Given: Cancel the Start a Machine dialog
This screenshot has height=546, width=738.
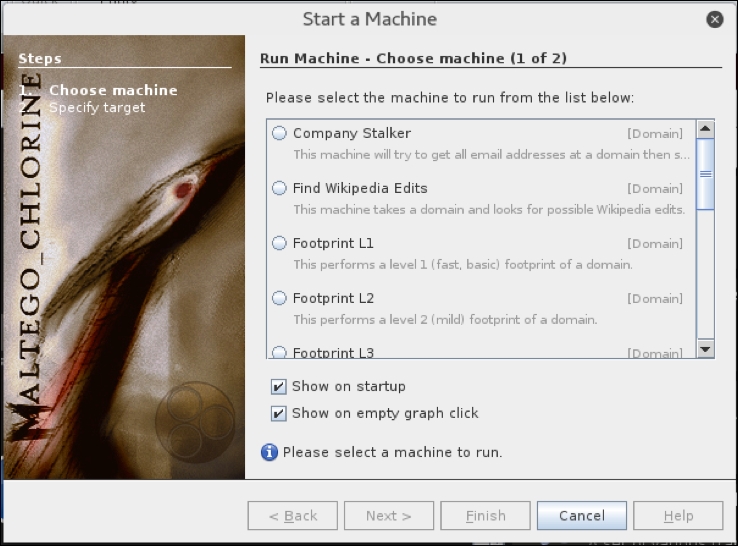Looking at the screenshot, I should click(582, 516).
